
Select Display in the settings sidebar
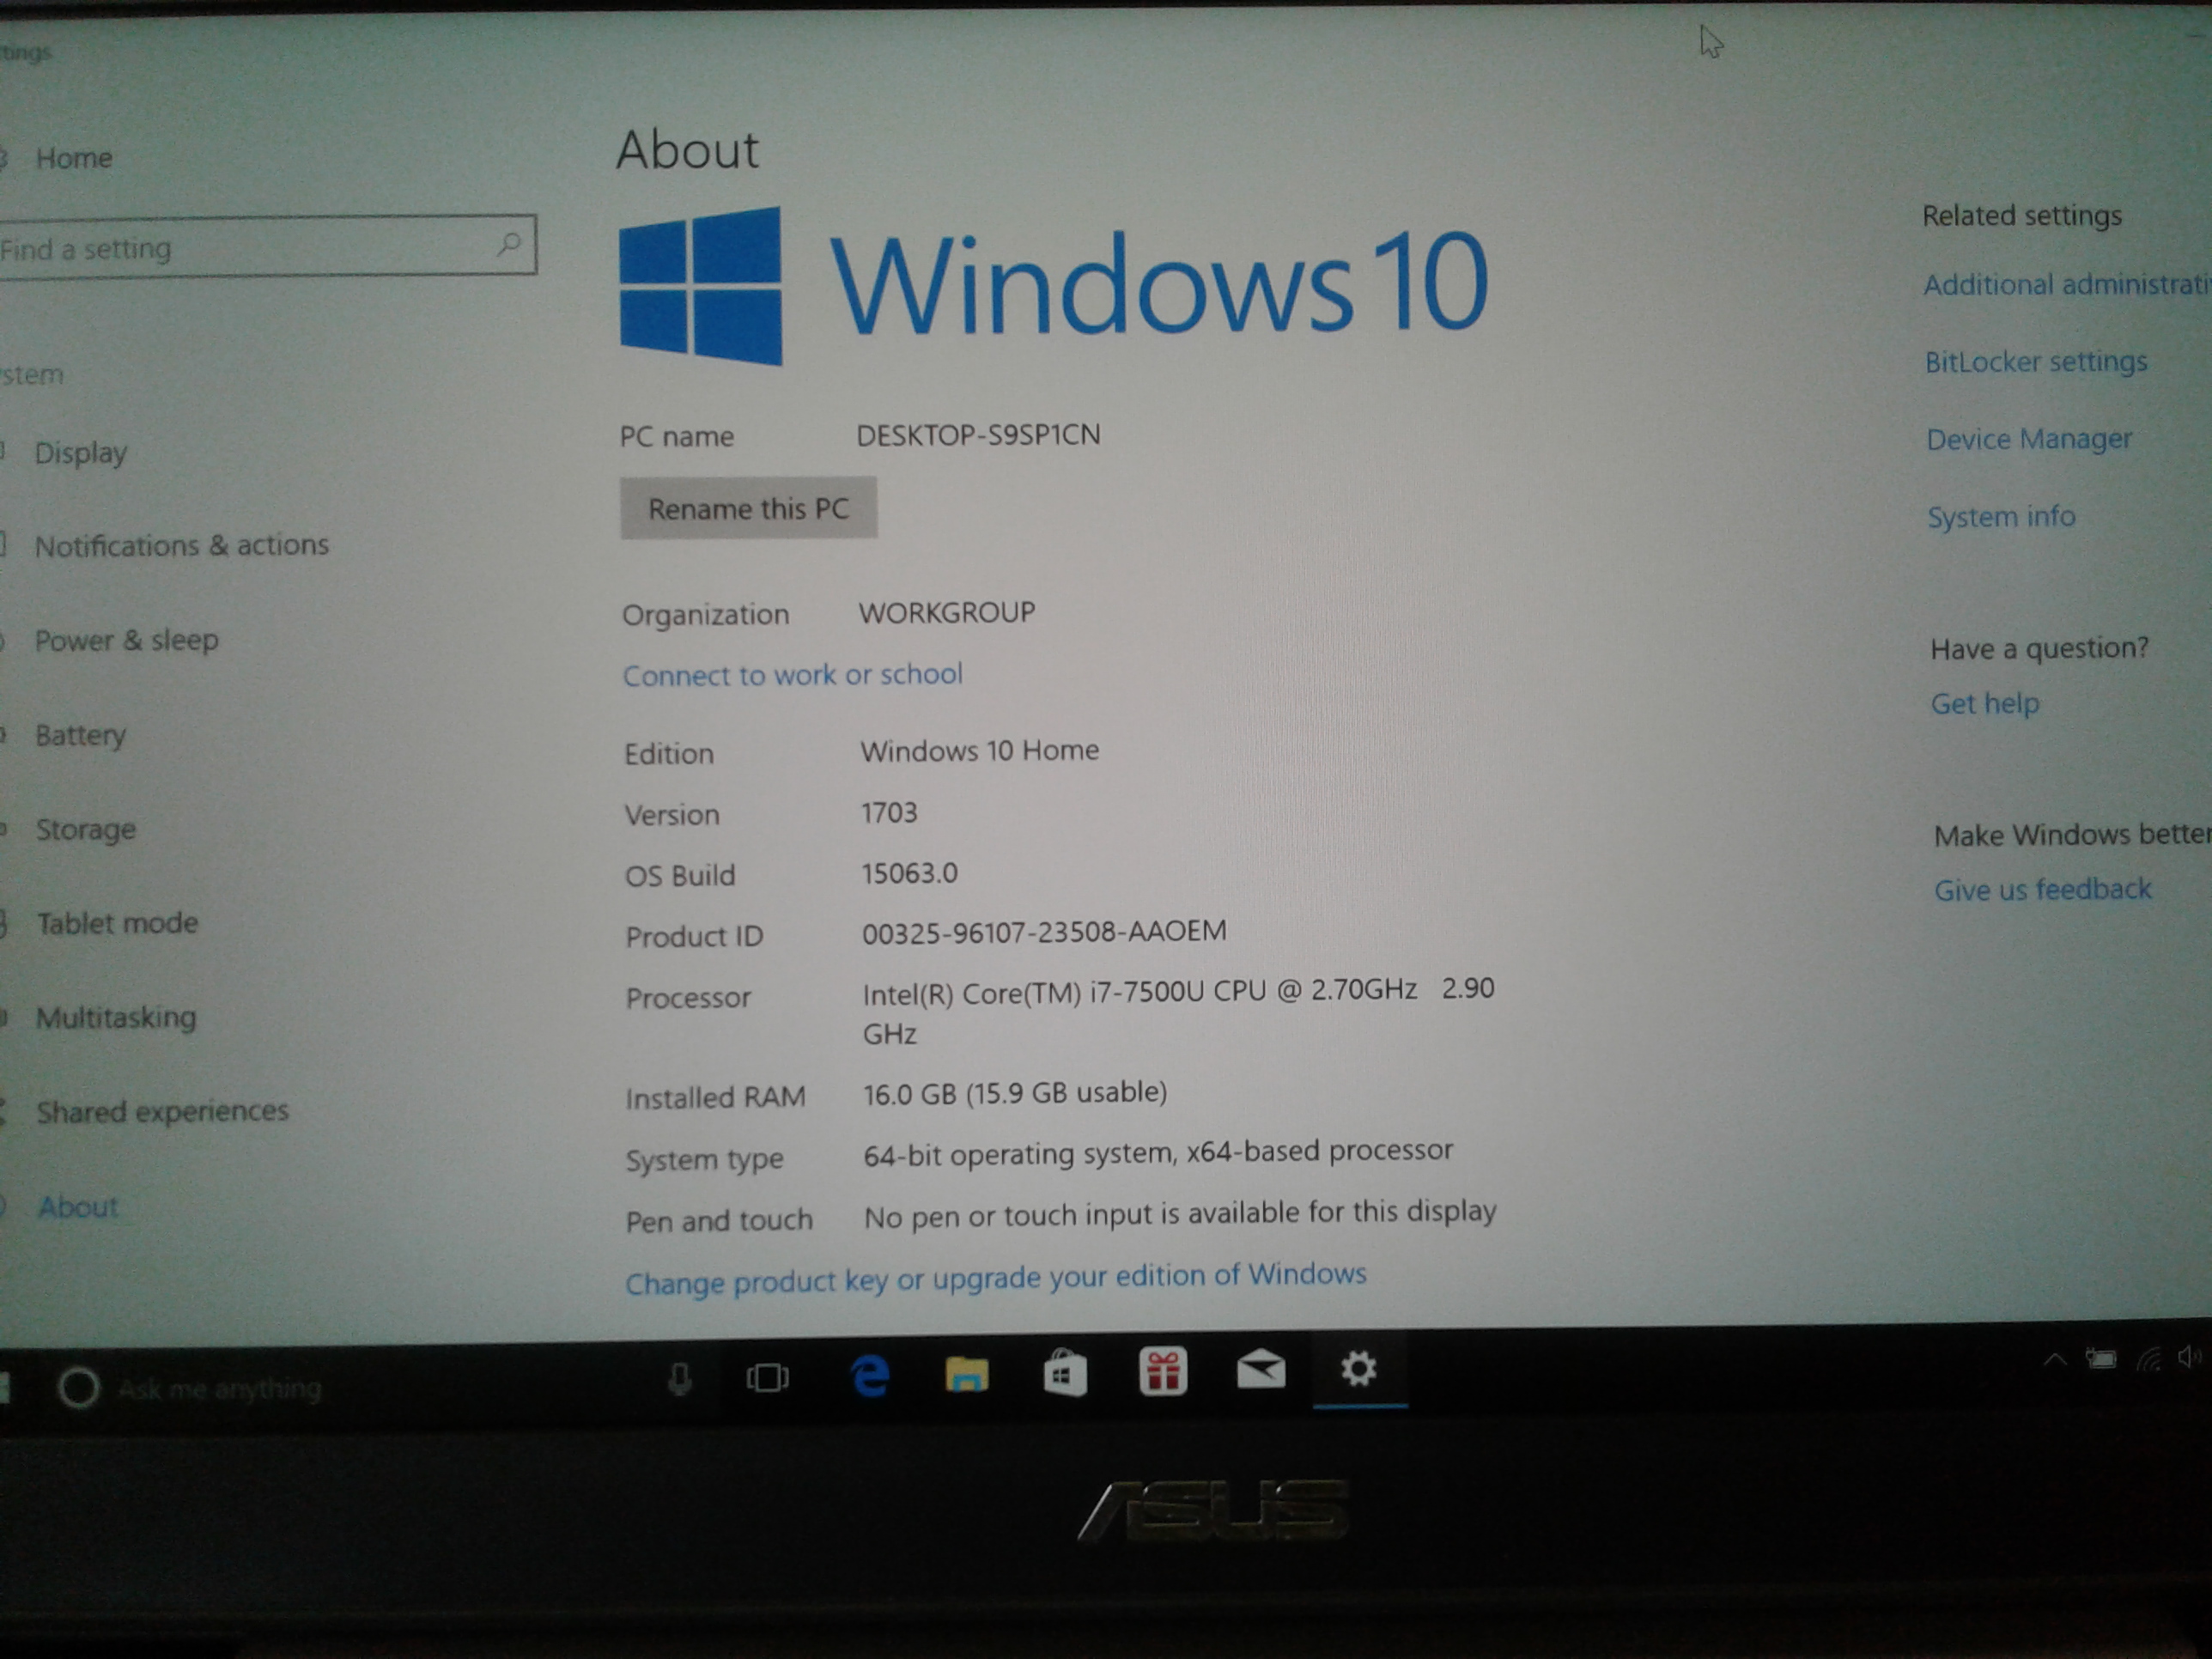[x=81, y=453]
